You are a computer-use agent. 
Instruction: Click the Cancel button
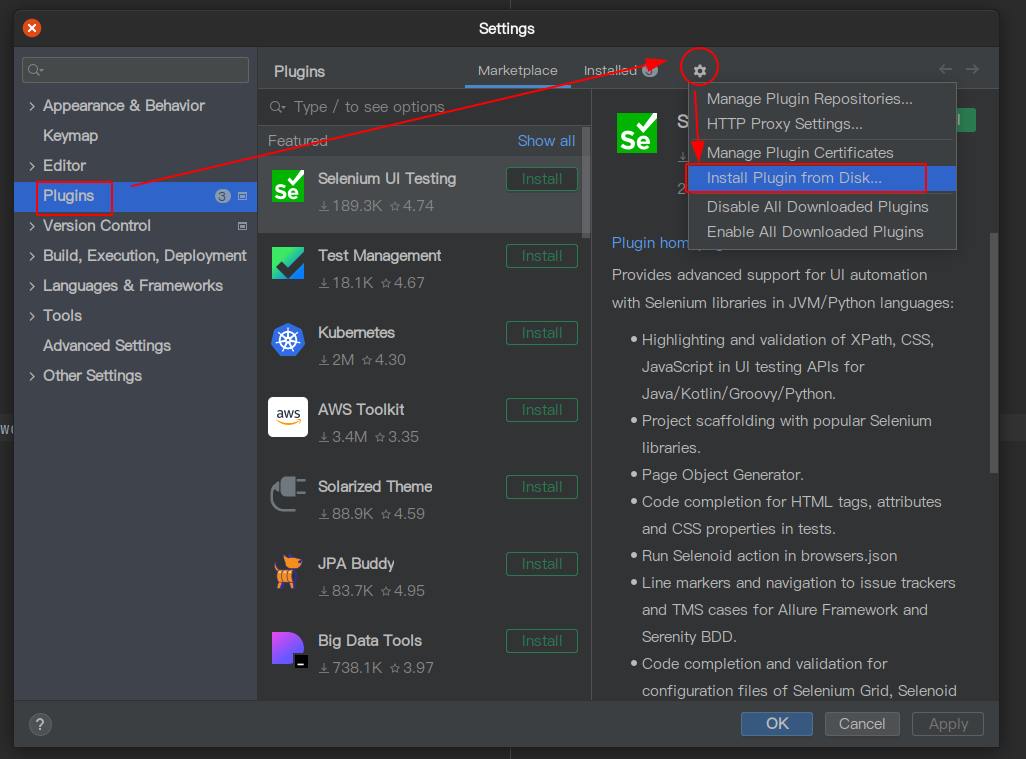[x=862, y=724]
